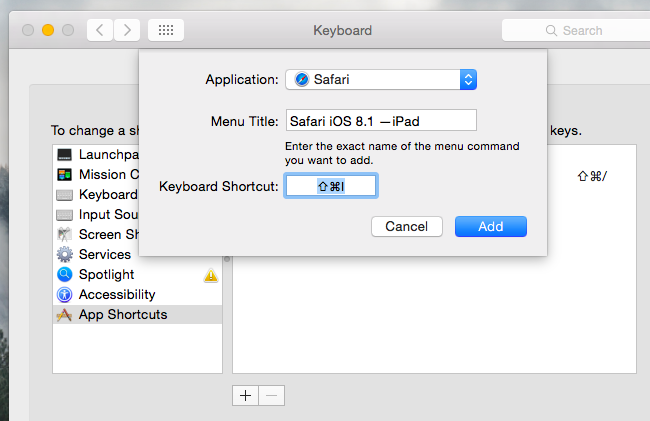Select the Launchpad icon in the list

[x=64, y=155]
